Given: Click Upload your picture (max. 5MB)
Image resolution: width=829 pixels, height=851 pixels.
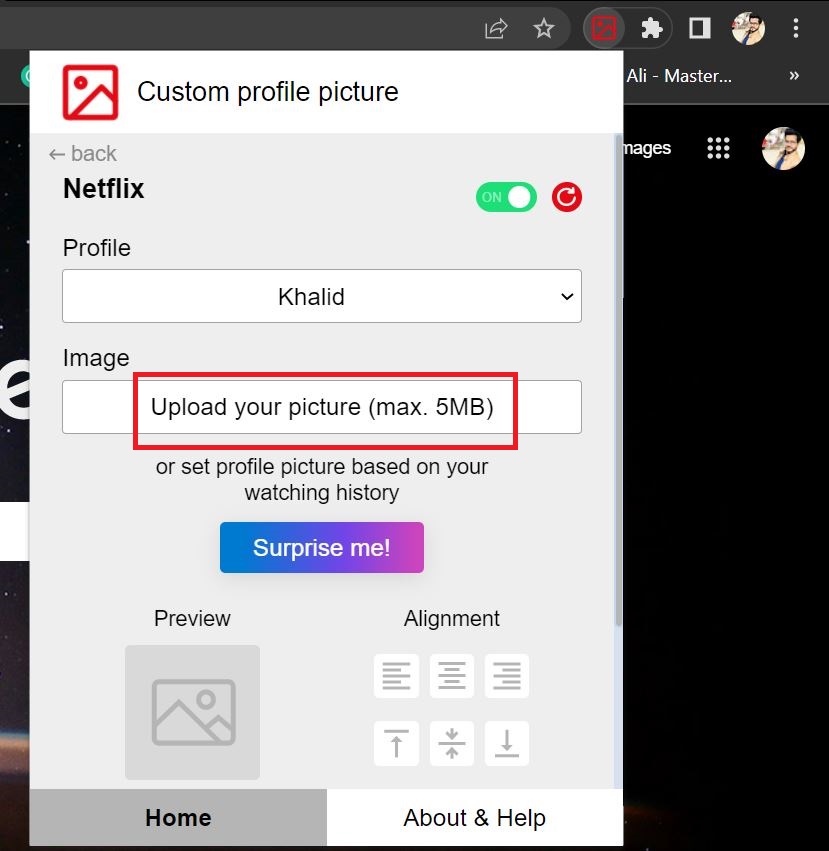Looking at the screenshot, I should tap(322, 407).
